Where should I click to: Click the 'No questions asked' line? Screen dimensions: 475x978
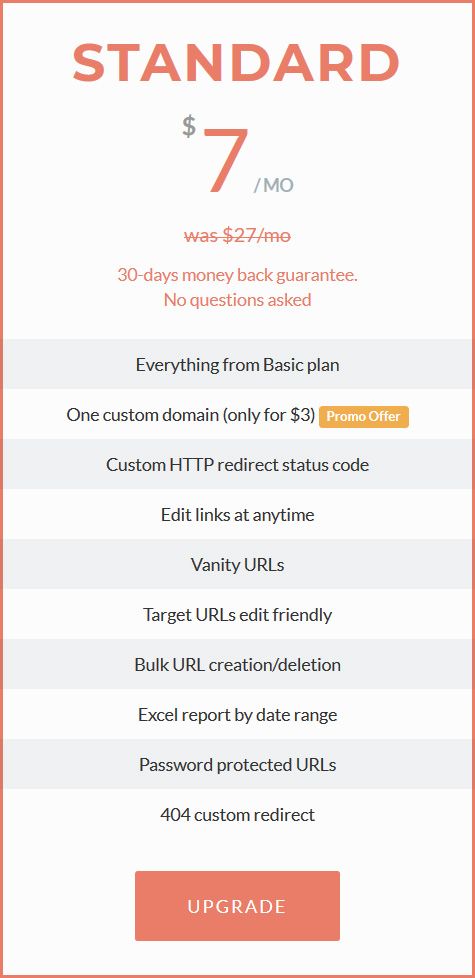(x=238, y=300)
